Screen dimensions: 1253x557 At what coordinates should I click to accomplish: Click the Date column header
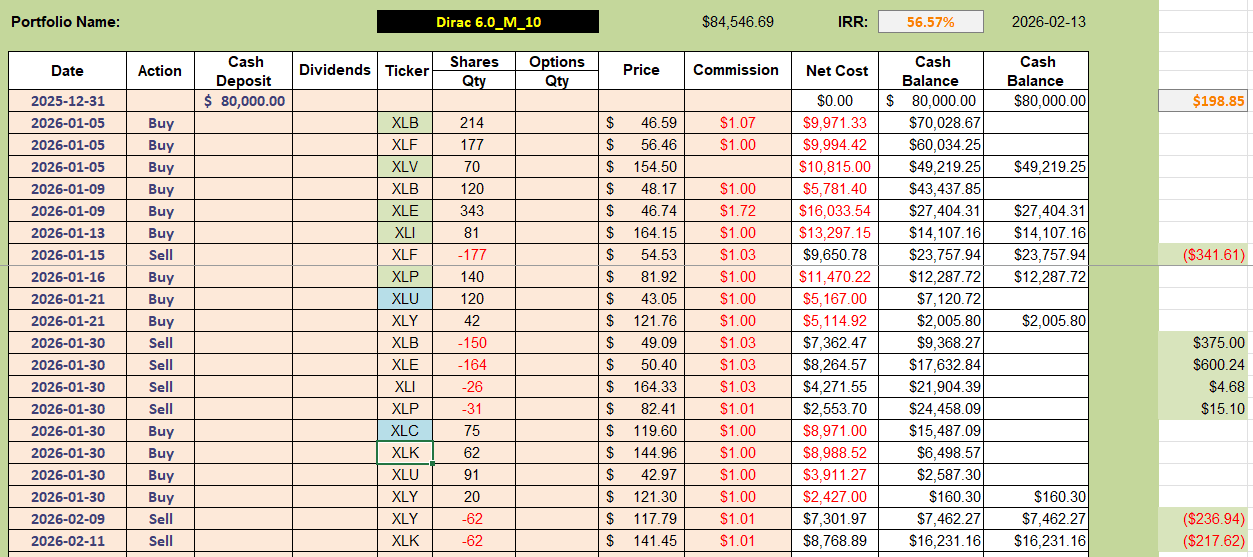[67, 71]
